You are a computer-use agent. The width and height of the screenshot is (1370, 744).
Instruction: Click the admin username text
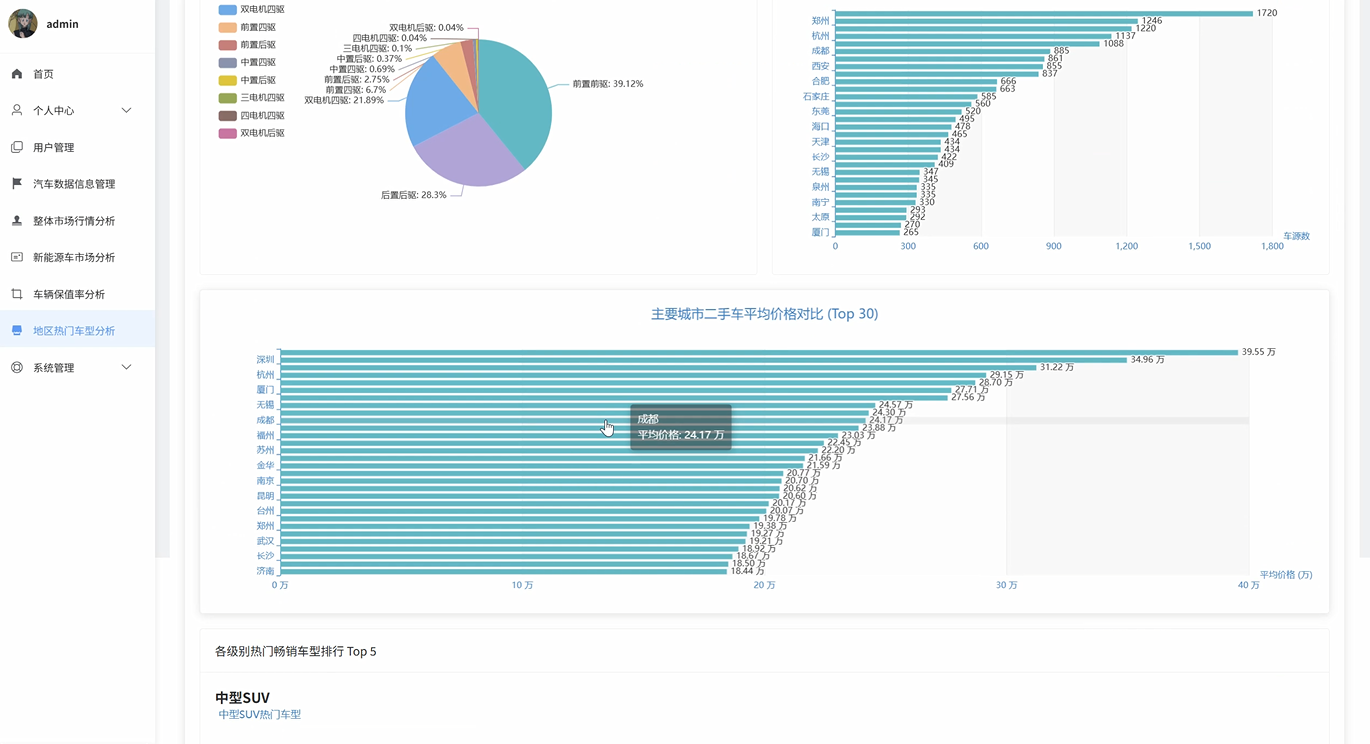(62, 24)
